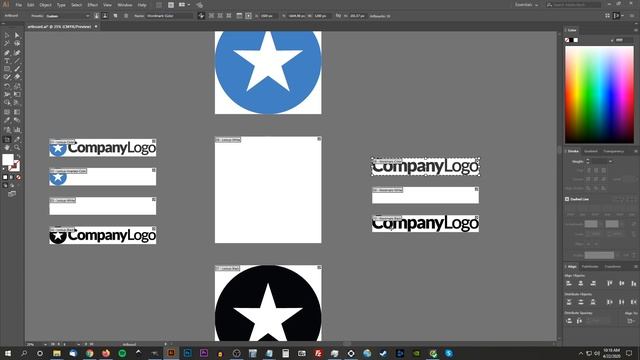Select the Eyedropper tool

point(7,120)
